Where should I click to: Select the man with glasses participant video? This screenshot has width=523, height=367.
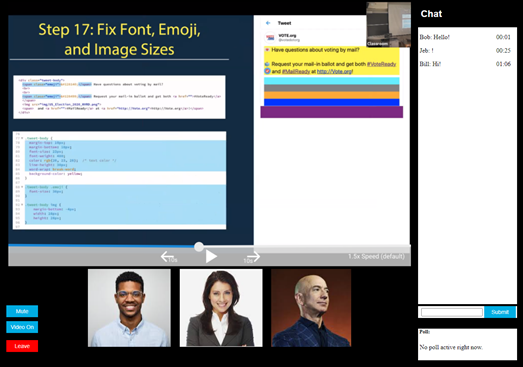129,308
